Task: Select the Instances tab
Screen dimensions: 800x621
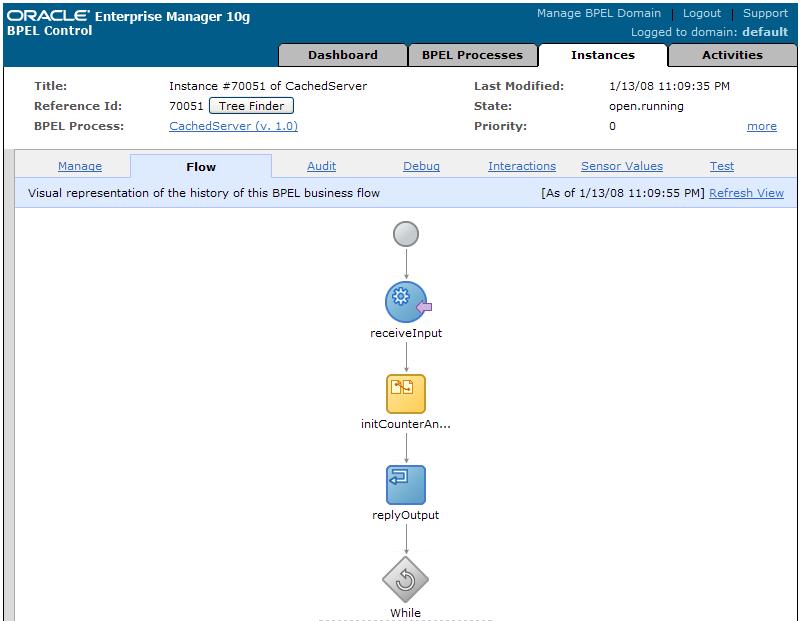Action: pyautogui.click(x=603, y=55)
